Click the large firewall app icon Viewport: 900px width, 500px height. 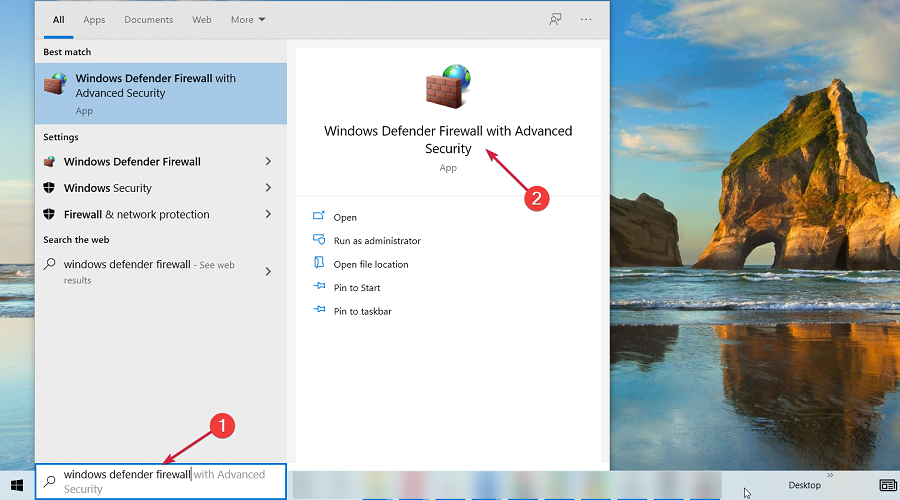pyautogui.click(x=448, y=87)
